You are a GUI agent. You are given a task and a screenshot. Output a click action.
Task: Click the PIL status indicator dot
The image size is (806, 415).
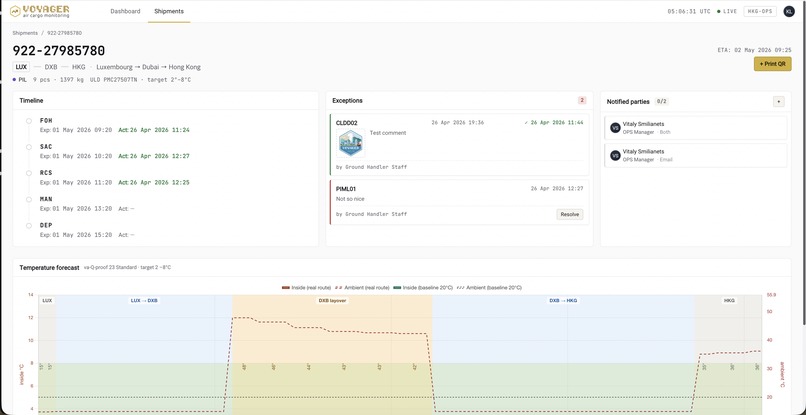(x=14, y=80)
